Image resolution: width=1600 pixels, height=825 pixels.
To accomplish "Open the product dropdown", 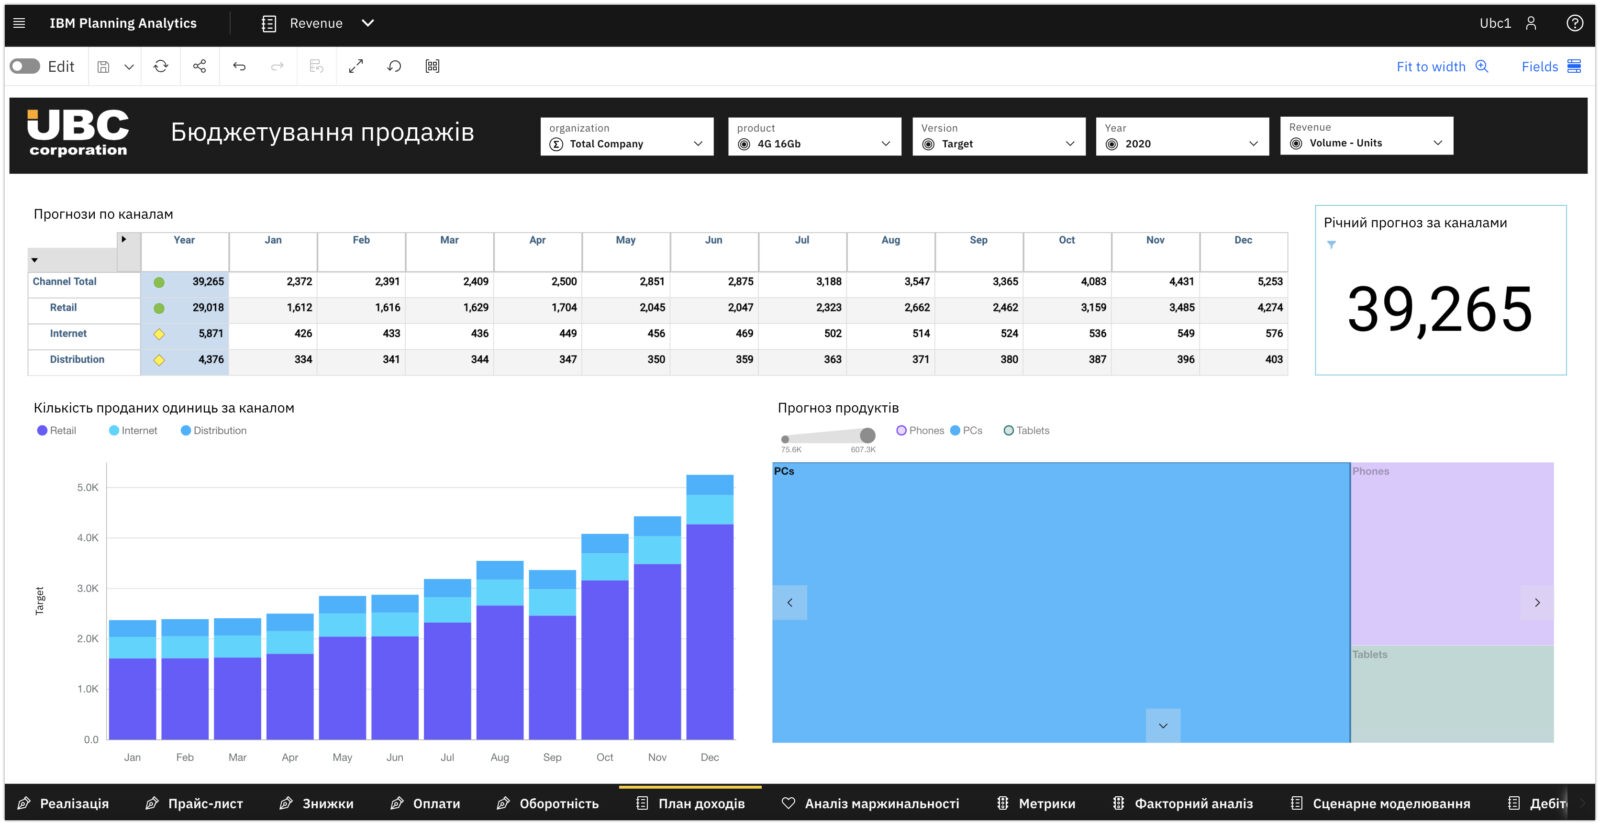I will [814, 137].
